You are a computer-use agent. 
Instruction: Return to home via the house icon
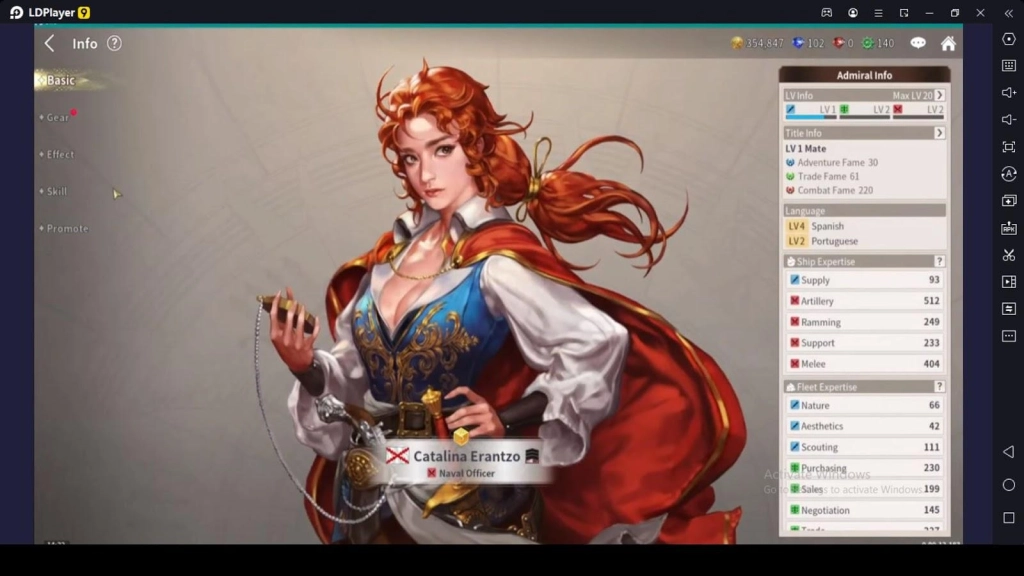(948, 43)
